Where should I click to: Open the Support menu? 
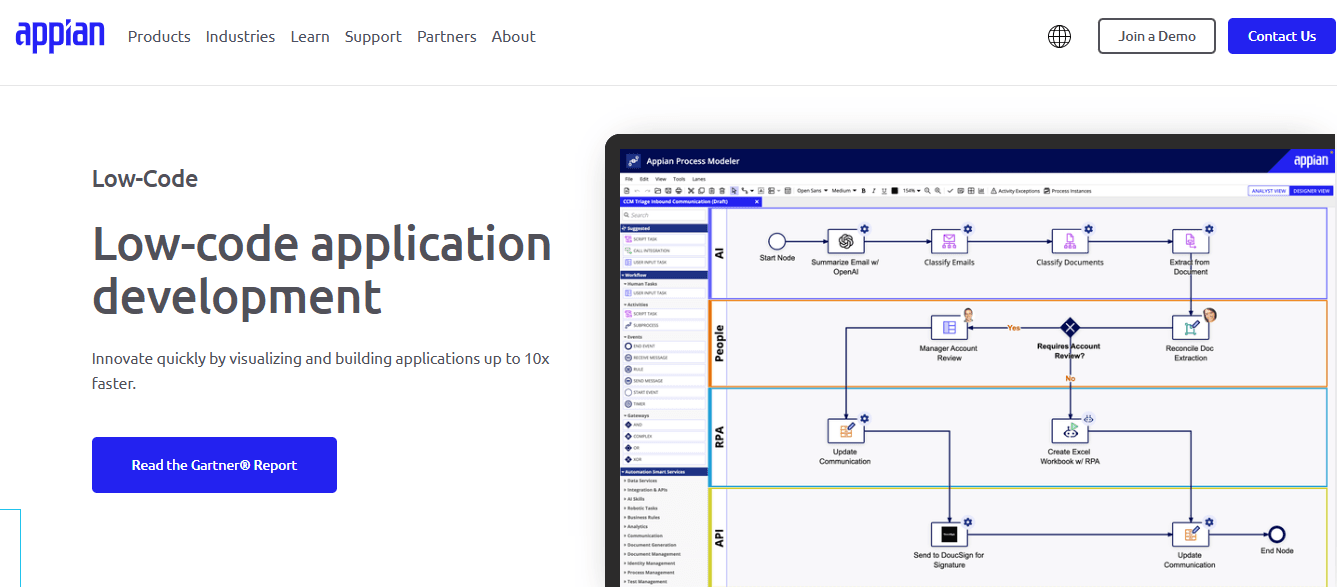[373, 36]
